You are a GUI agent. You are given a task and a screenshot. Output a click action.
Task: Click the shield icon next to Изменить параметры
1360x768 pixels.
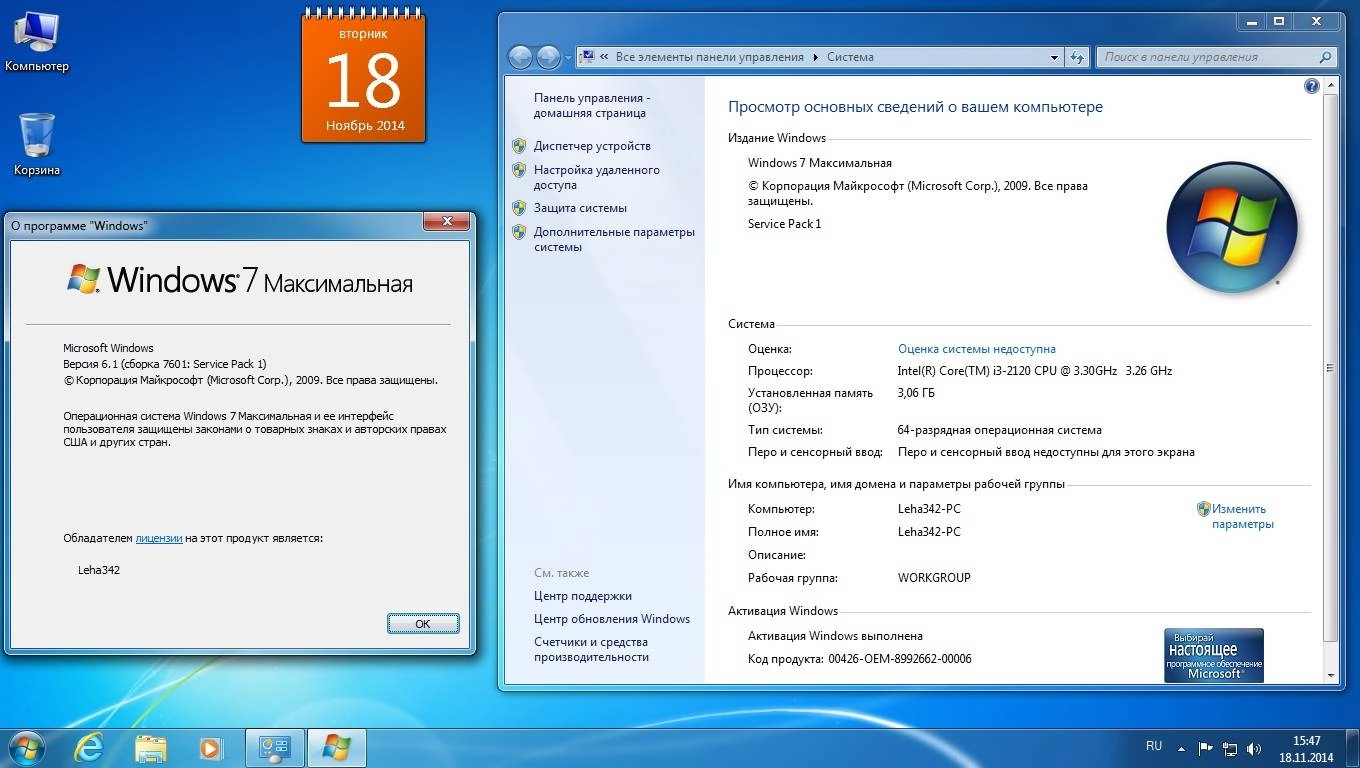[x=1204, y=509]
